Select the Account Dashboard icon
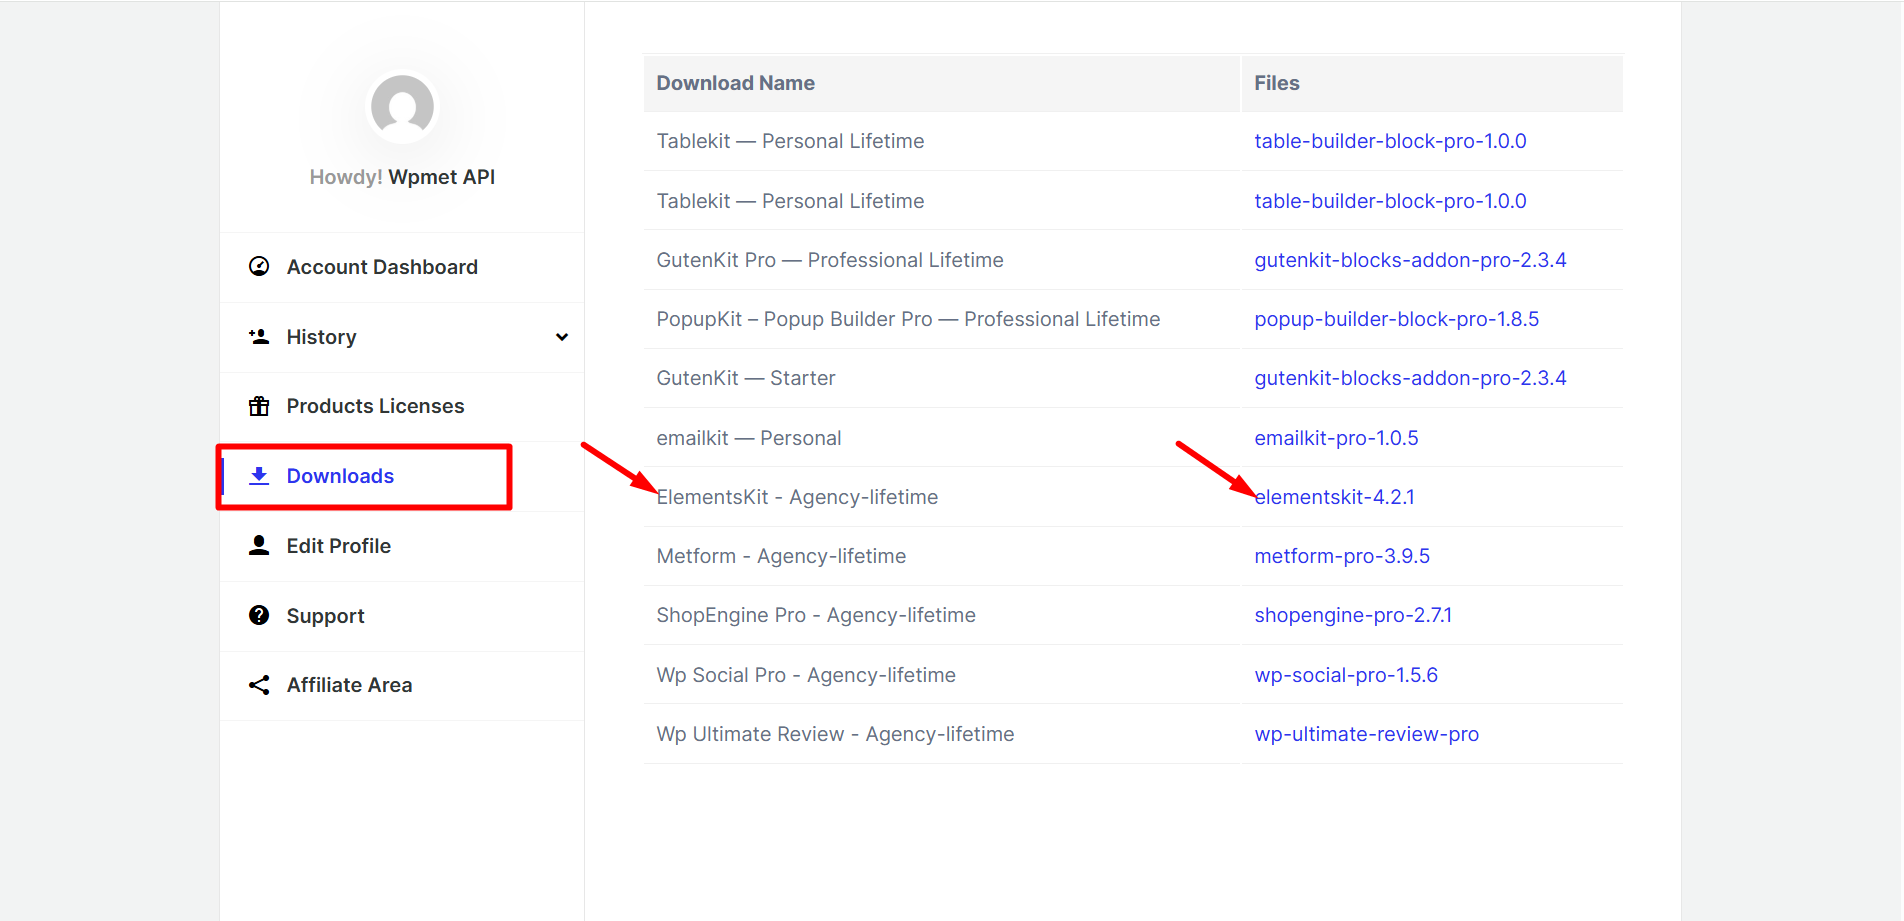 pyautogui.click(x=259, y=266)
